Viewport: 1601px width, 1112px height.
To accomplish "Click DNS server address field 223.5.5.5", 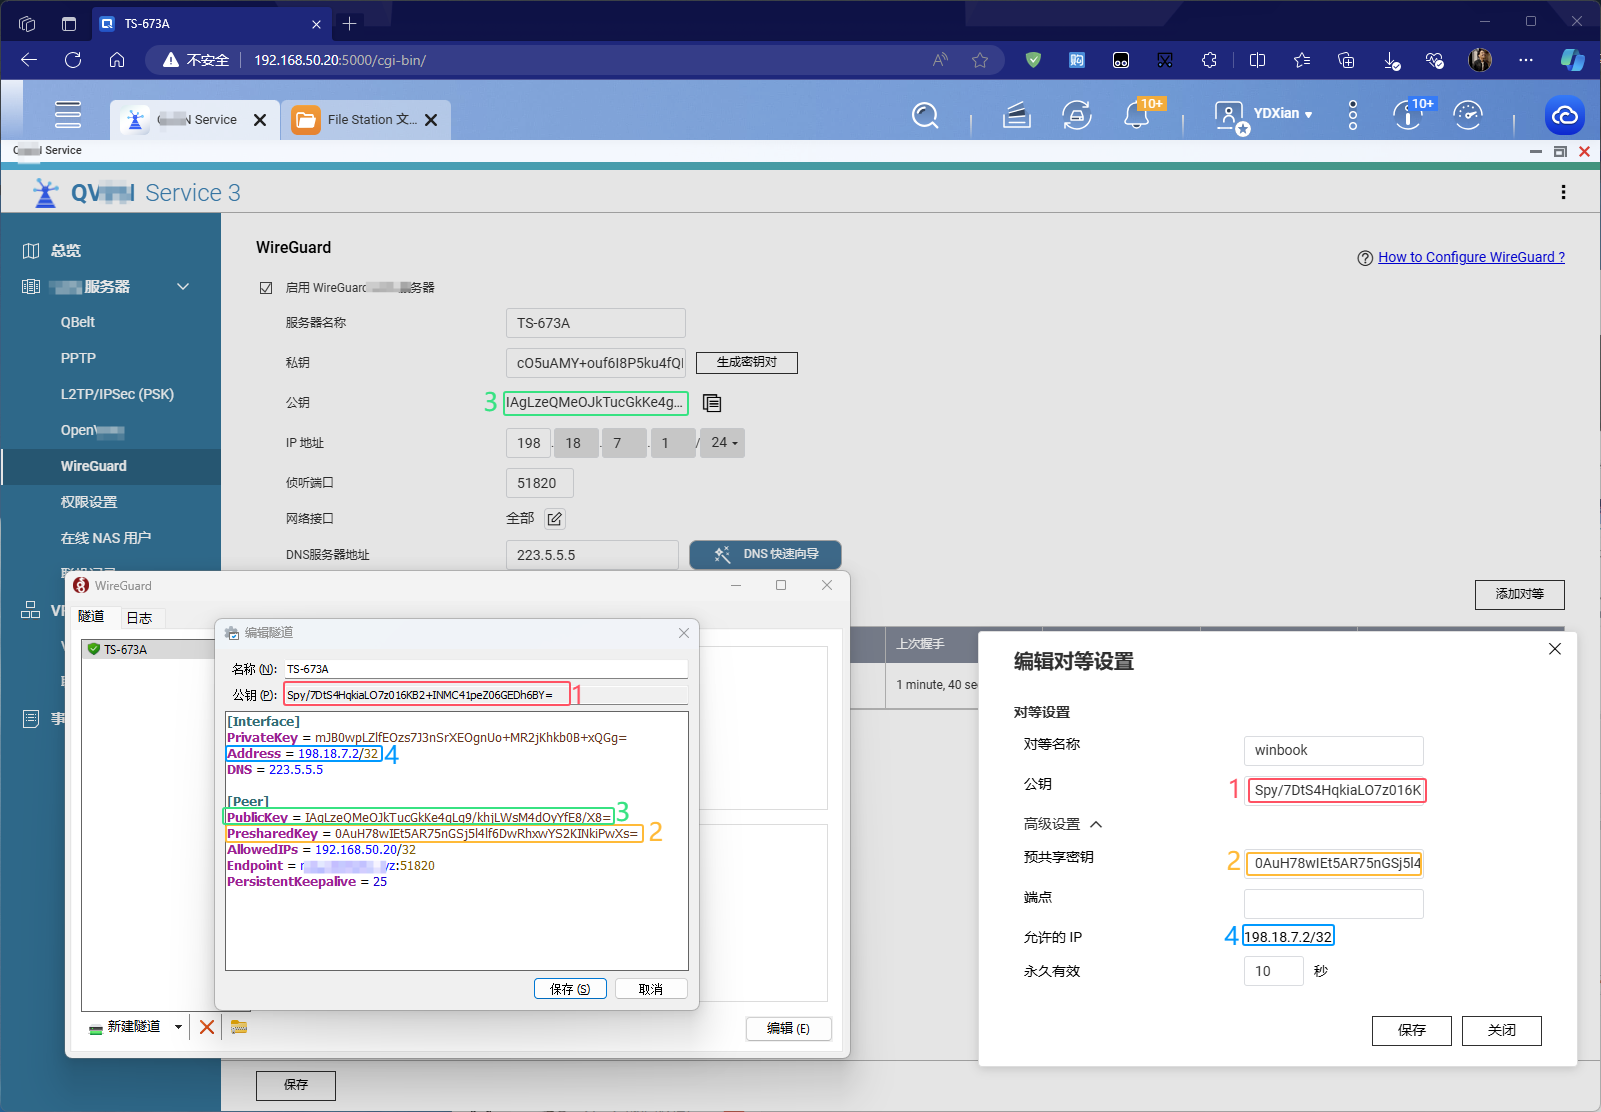I will pos(592,555).
